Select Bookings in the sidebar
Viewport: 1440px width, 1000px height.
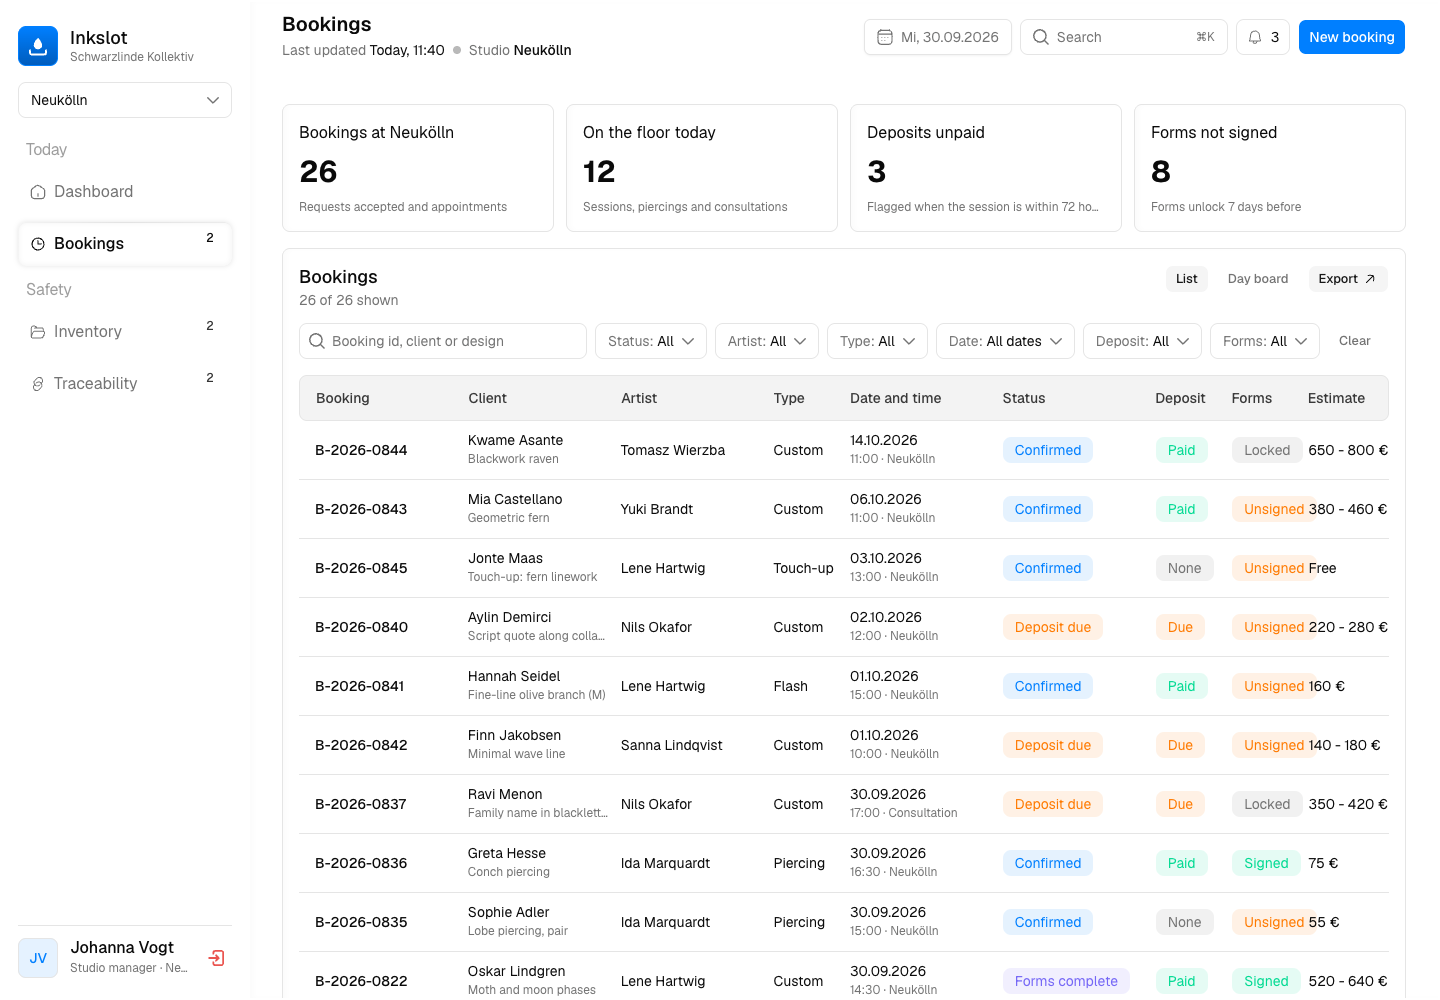pos(125,244)
